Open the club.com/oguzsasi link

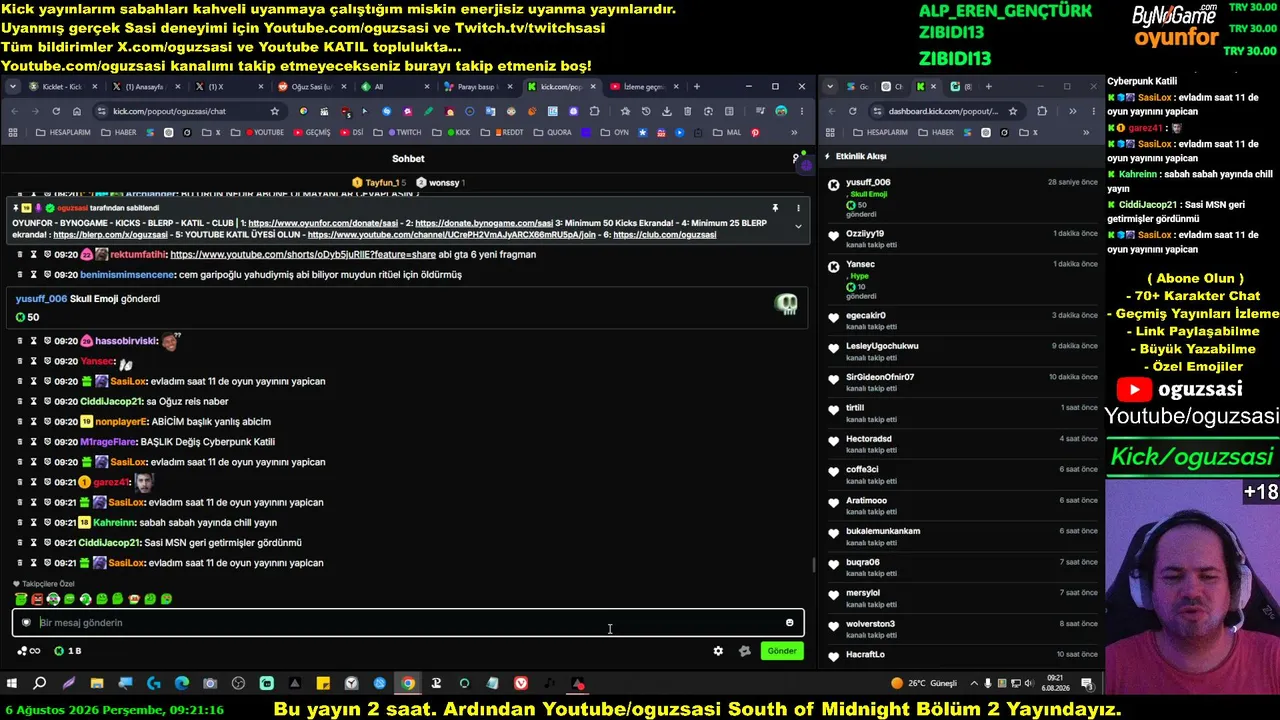[x=664, y=235]
